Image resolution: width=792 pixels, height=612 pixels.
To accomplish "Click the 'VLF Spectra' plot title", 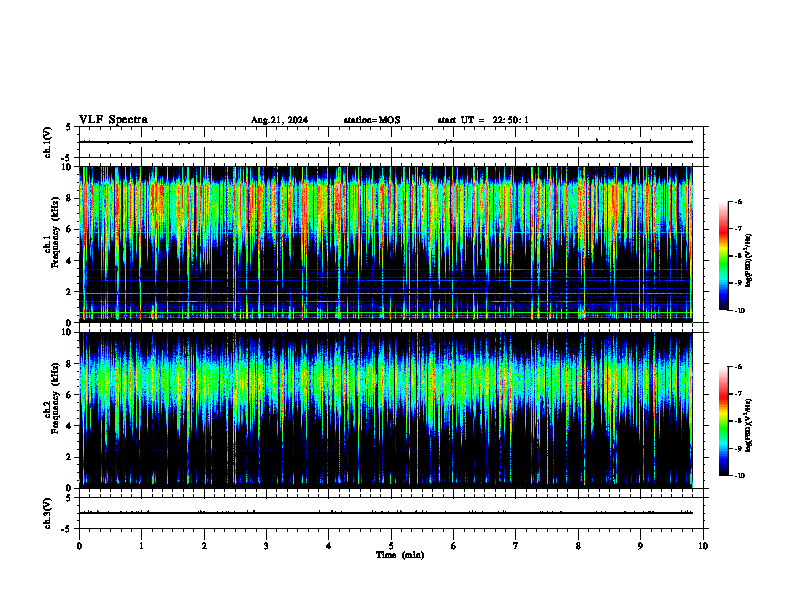I will pyautogui.click(x=113, y=120).
